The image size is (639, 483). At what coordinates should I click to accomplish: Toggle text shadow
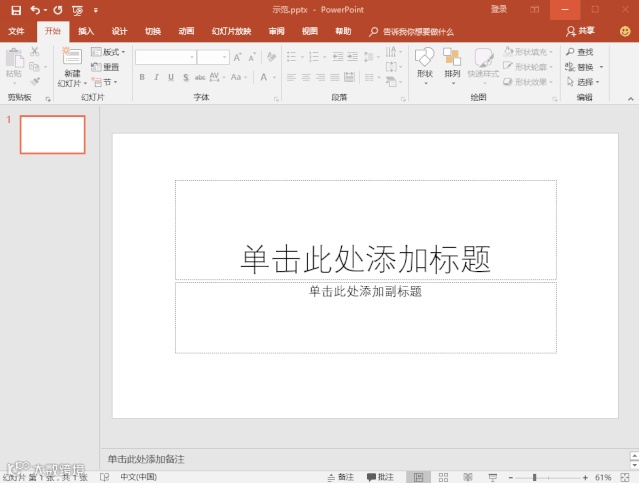click(186, 77)
